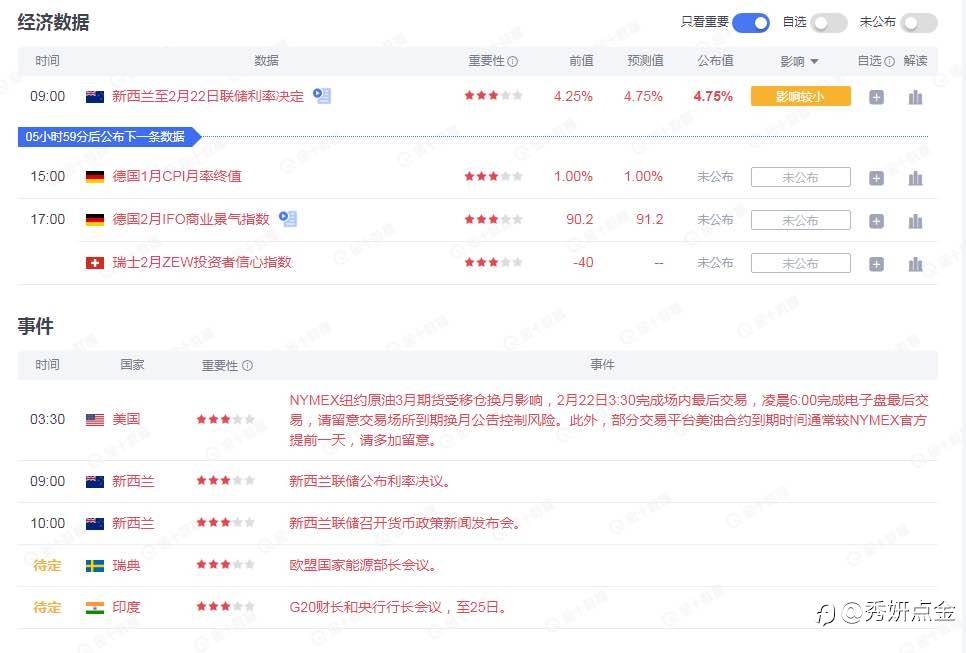Click info icon beside 重要性 in events header

pyautogui.click(x=247, y=365)
